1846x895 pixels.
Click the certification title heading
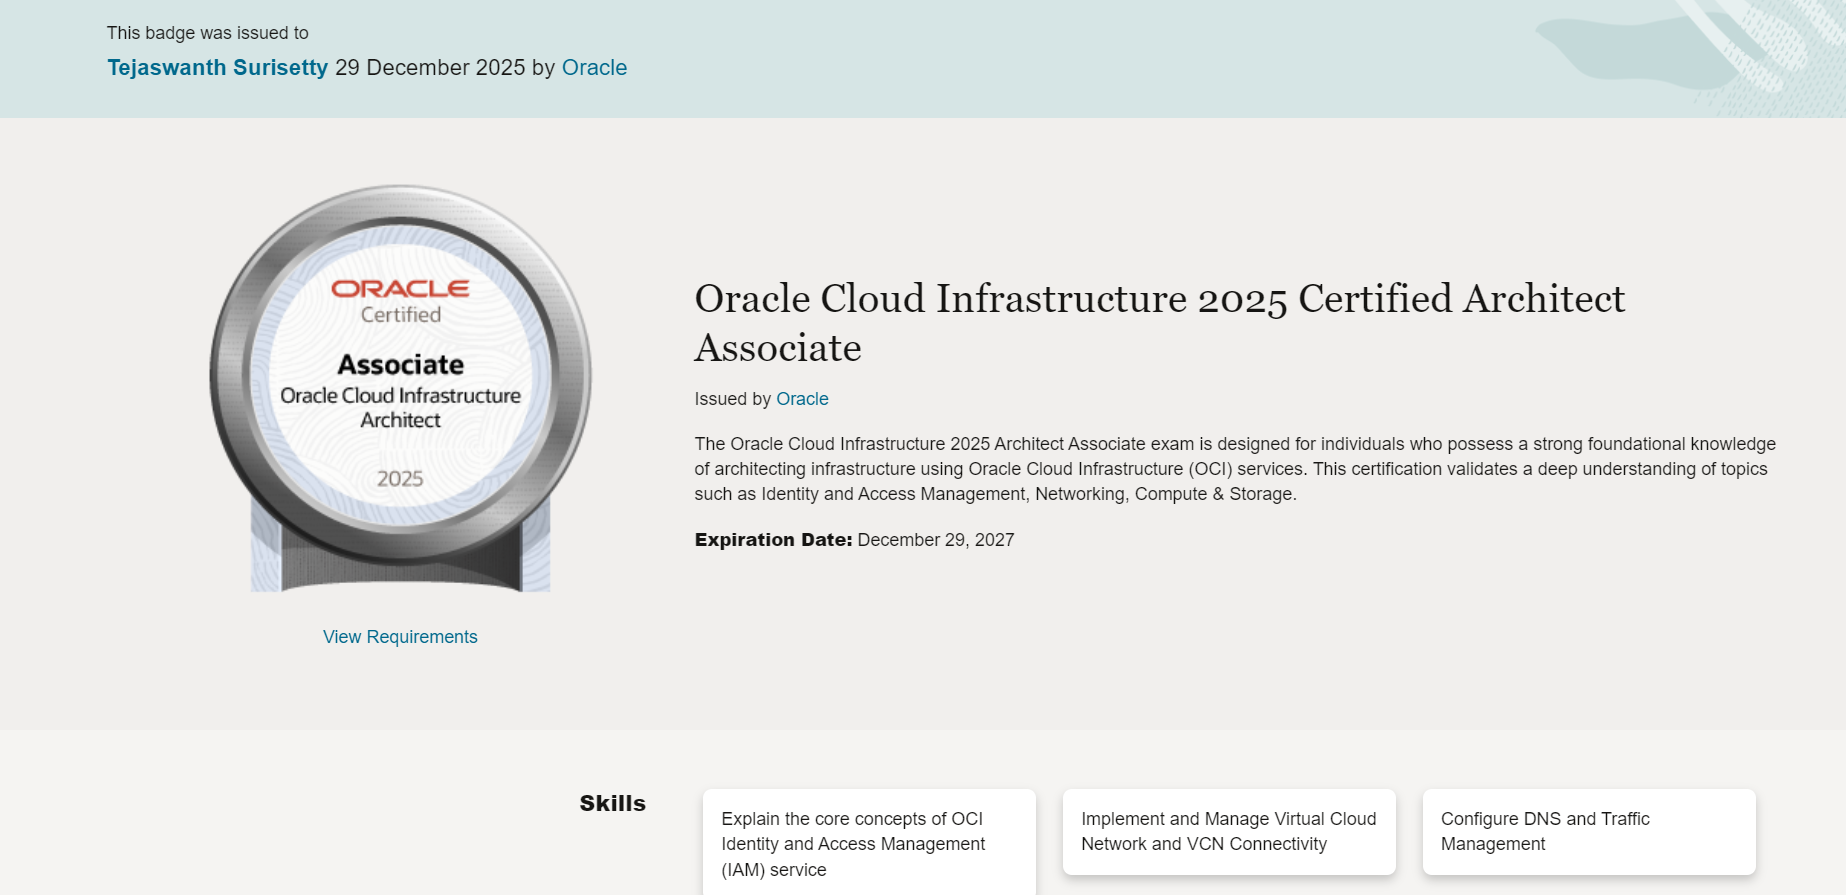[1160, 323]
